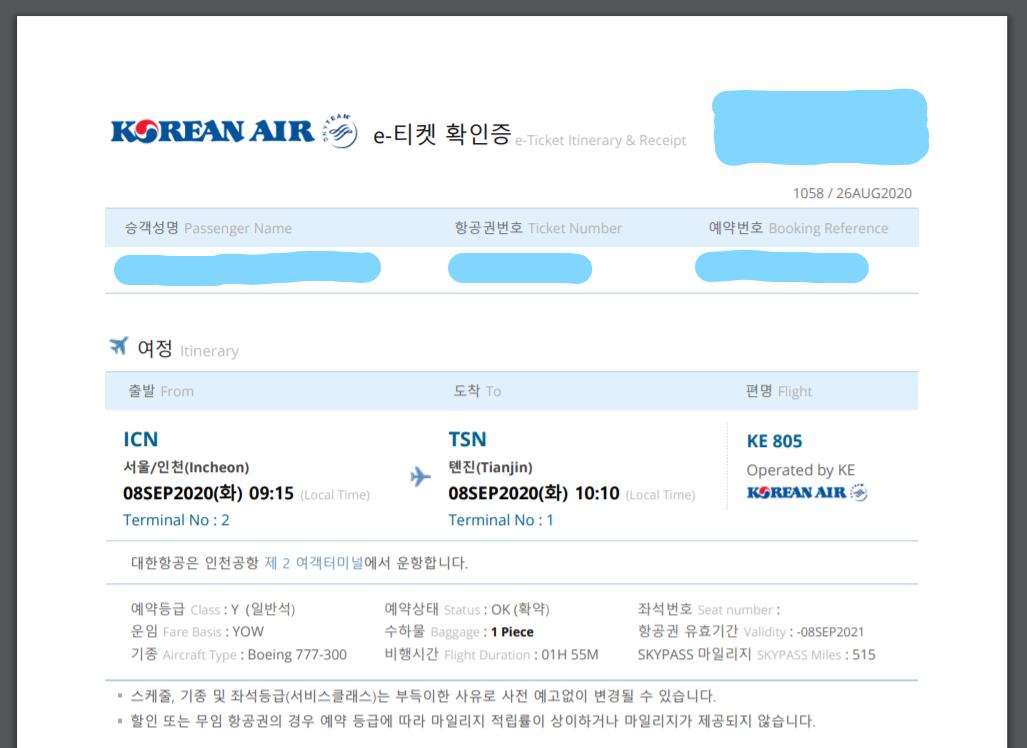Click the SkyTeam emblem beside the logo

point(340,130)
